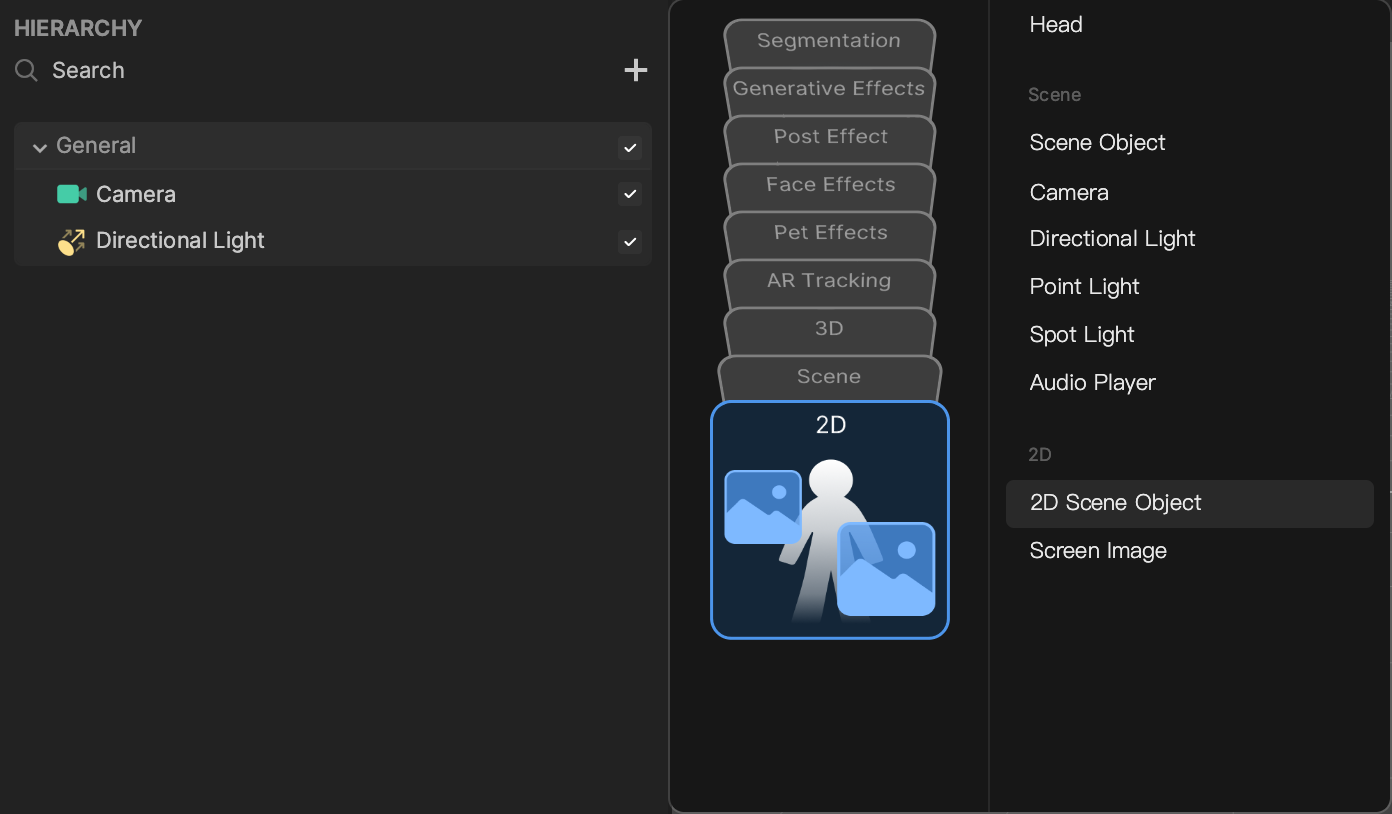Collapse the General group chevron

point(40,147)
